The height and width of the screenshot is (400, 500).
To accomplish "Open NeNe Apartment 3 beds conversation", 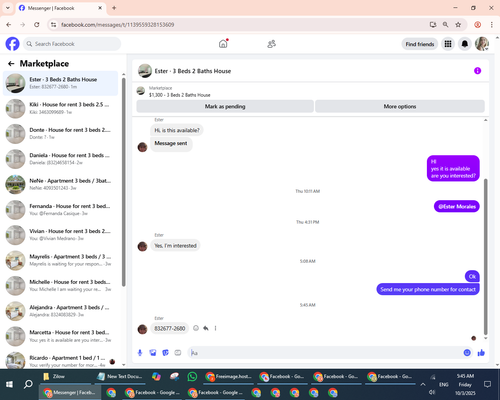I will [61, 184].
